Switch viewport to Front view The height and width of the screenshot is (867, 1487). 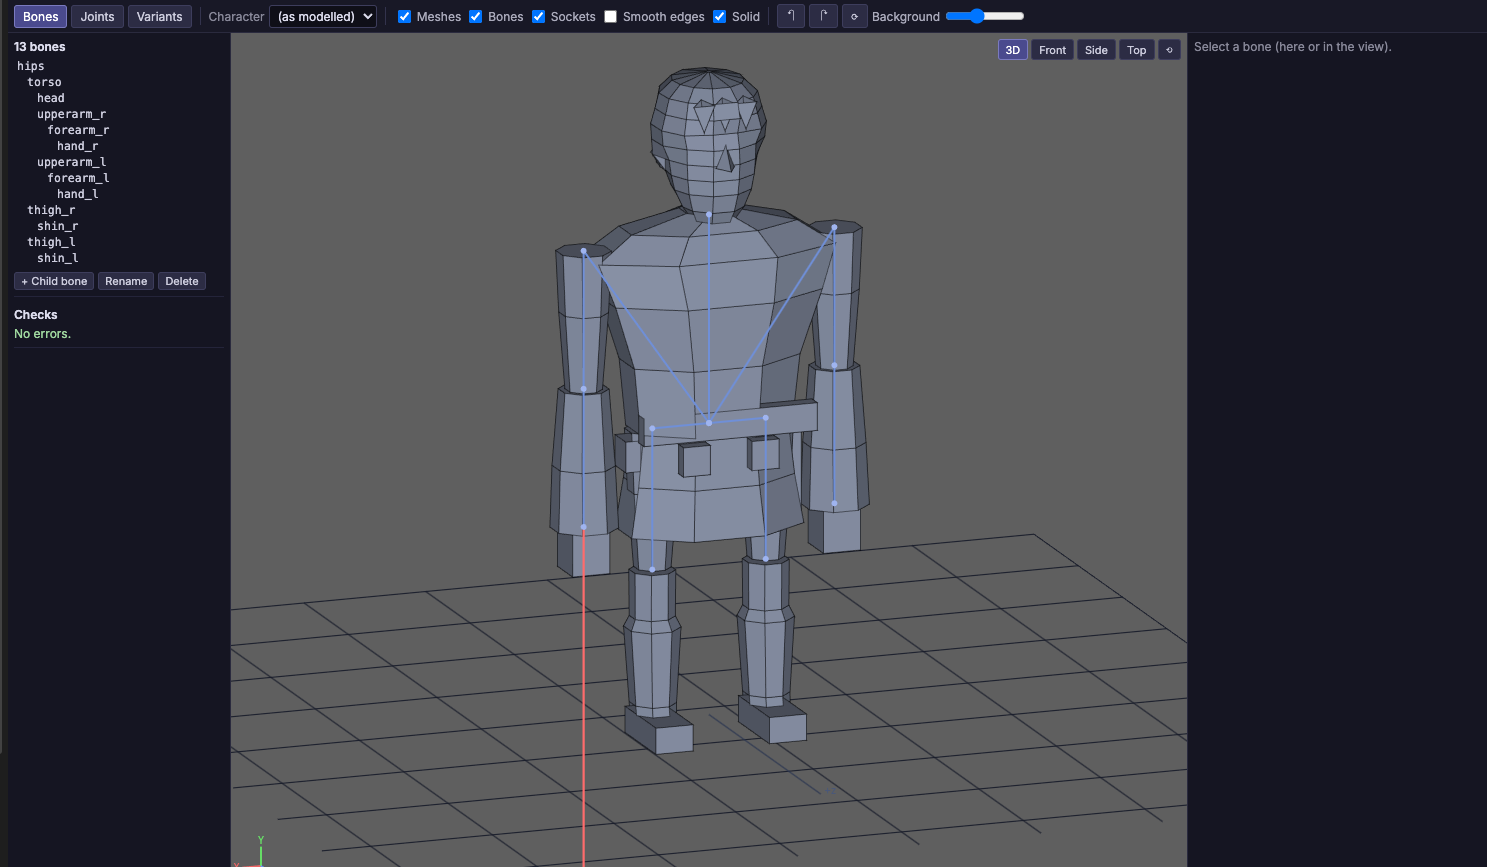click(x=1052, y=50)
